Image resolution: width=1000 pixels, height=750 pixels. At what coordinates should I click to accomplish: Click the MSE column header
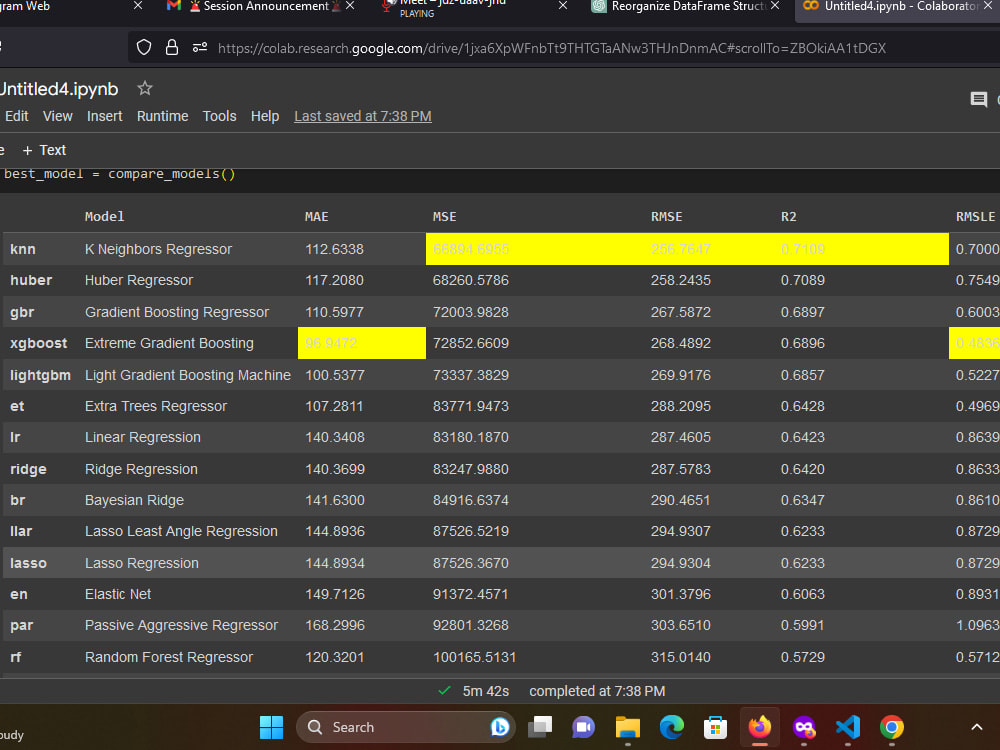445,217
